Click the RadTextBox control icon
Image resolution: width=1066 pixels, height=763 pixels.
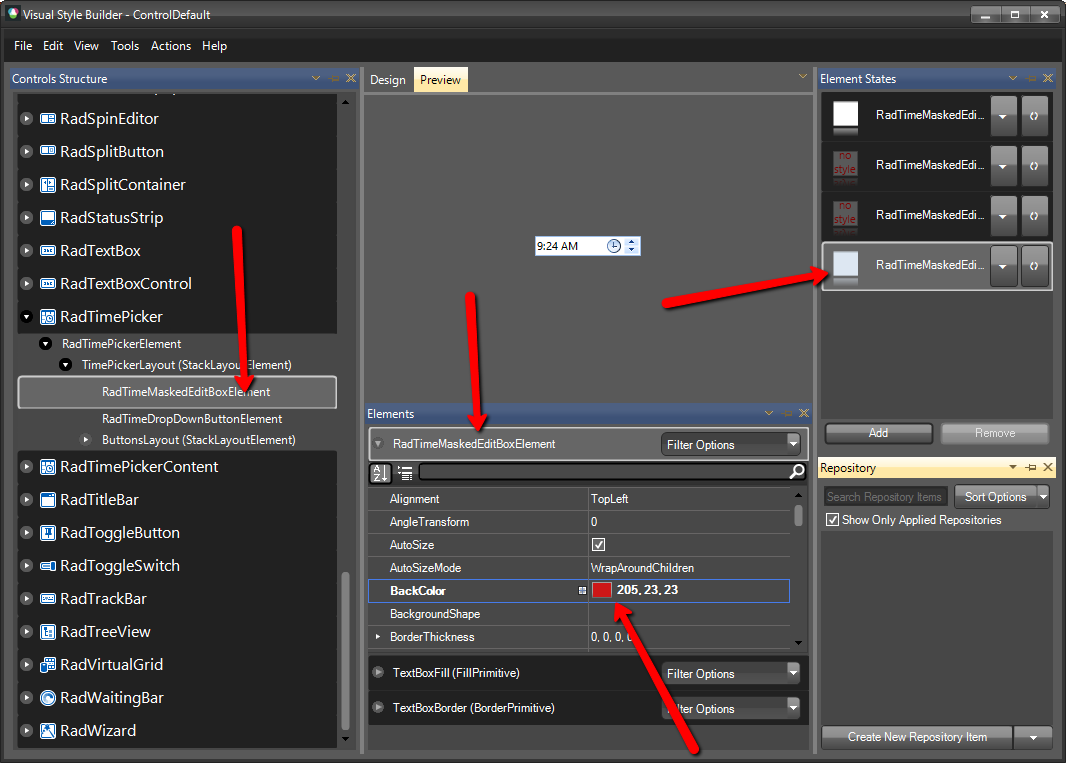tap(48, 250)
